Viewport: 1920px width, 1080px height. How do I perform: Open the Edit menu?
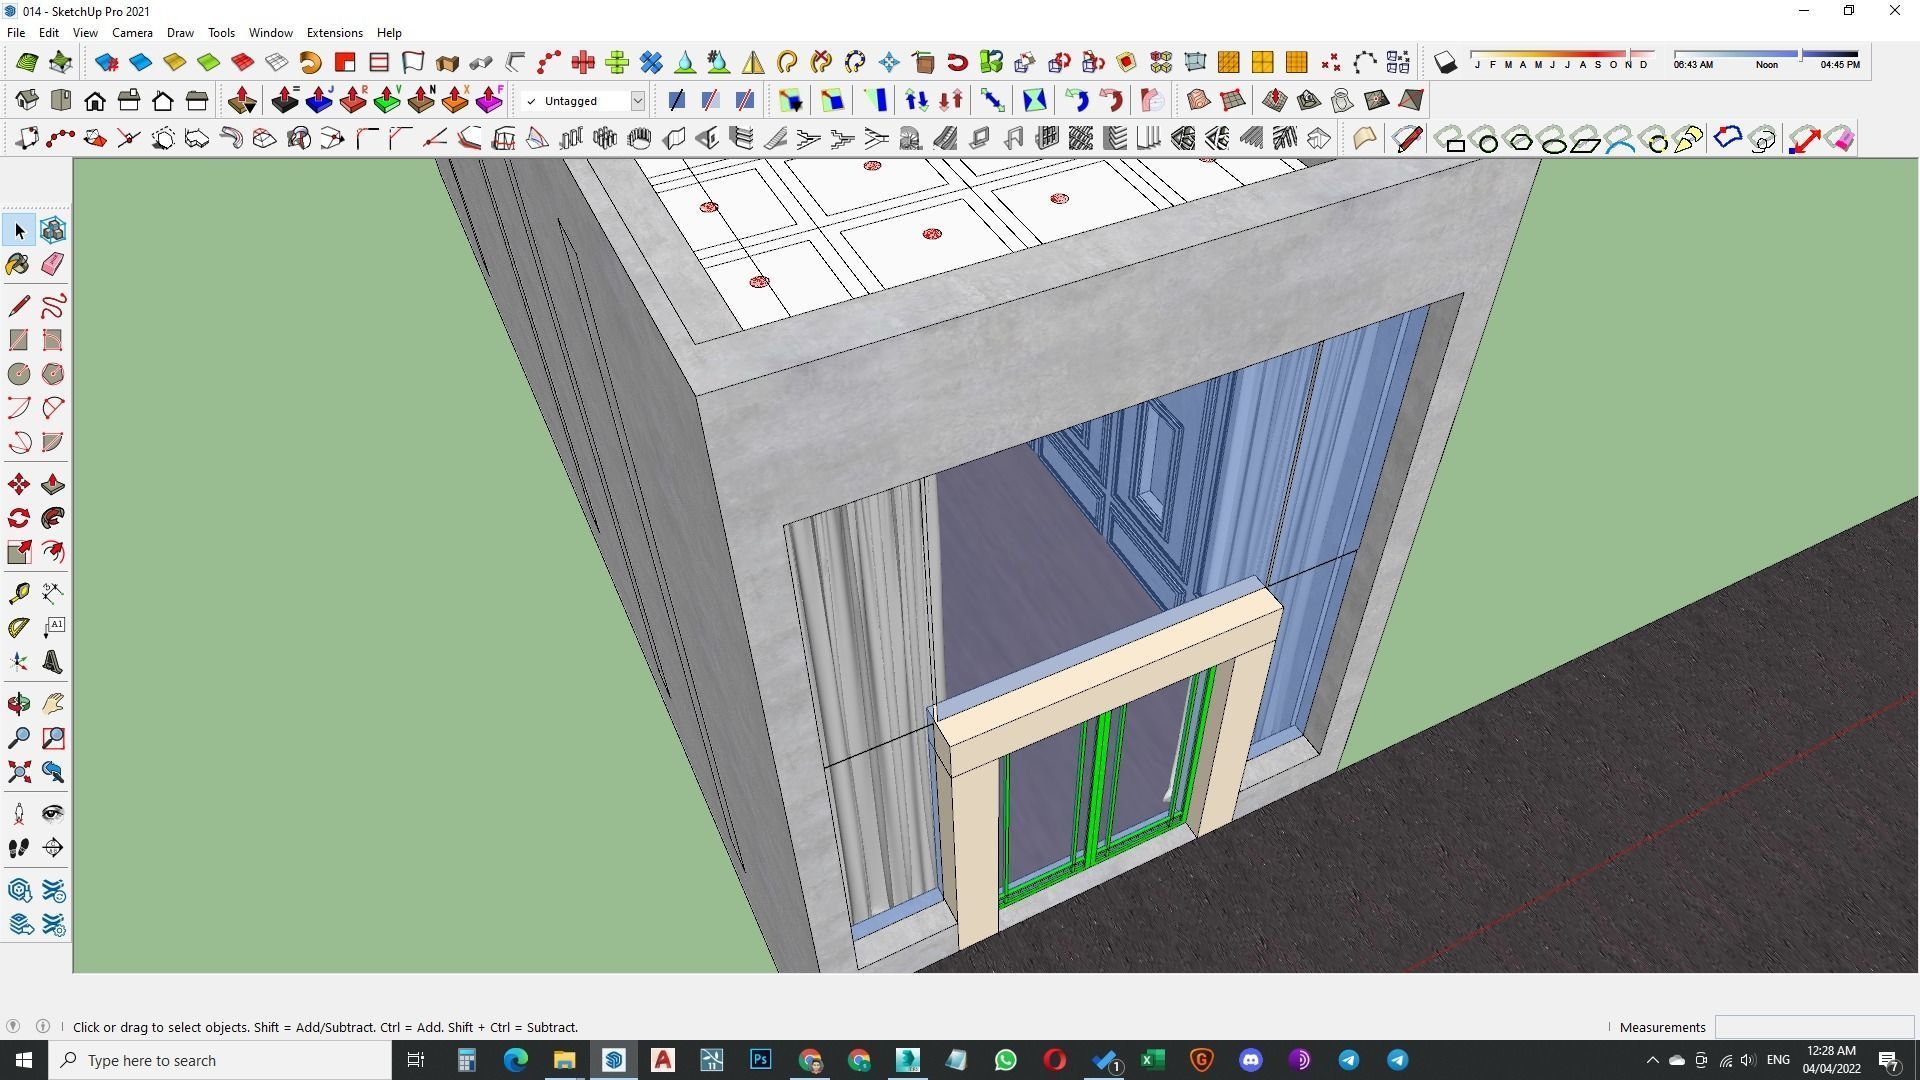tap(48, 33)
